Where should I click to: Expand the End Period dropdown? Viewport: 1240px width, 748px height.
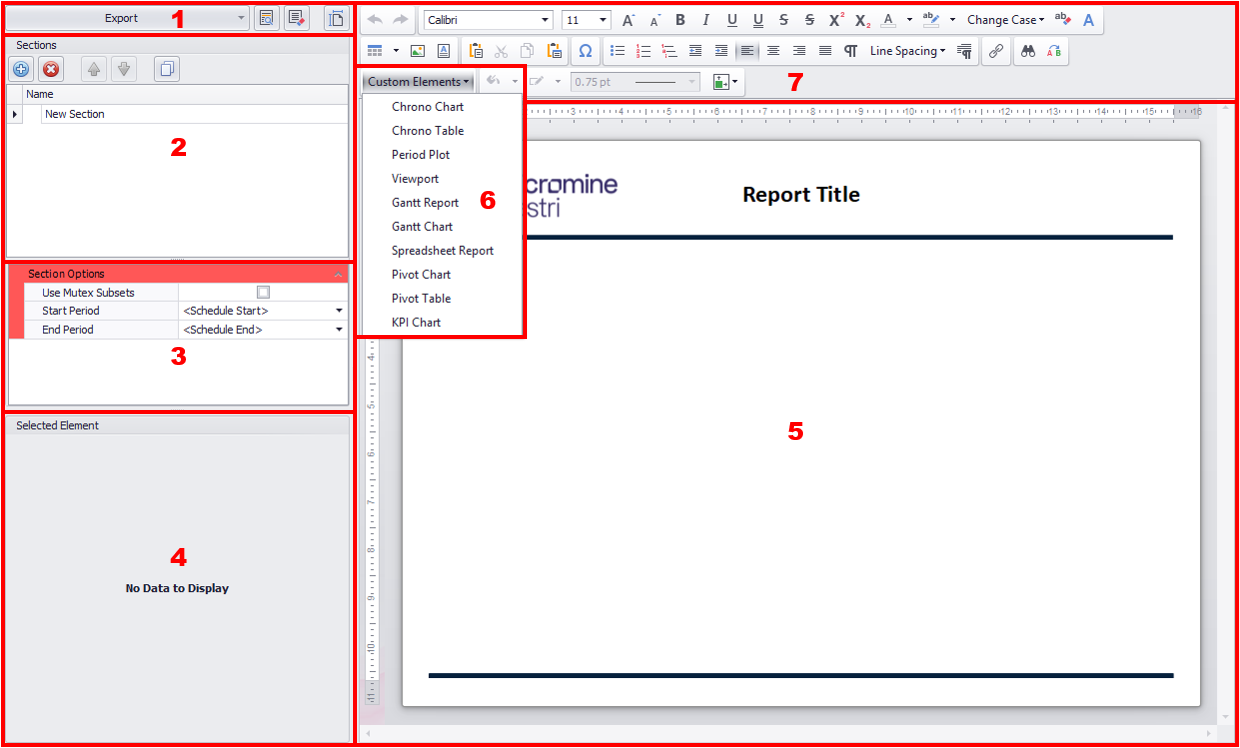338,330
